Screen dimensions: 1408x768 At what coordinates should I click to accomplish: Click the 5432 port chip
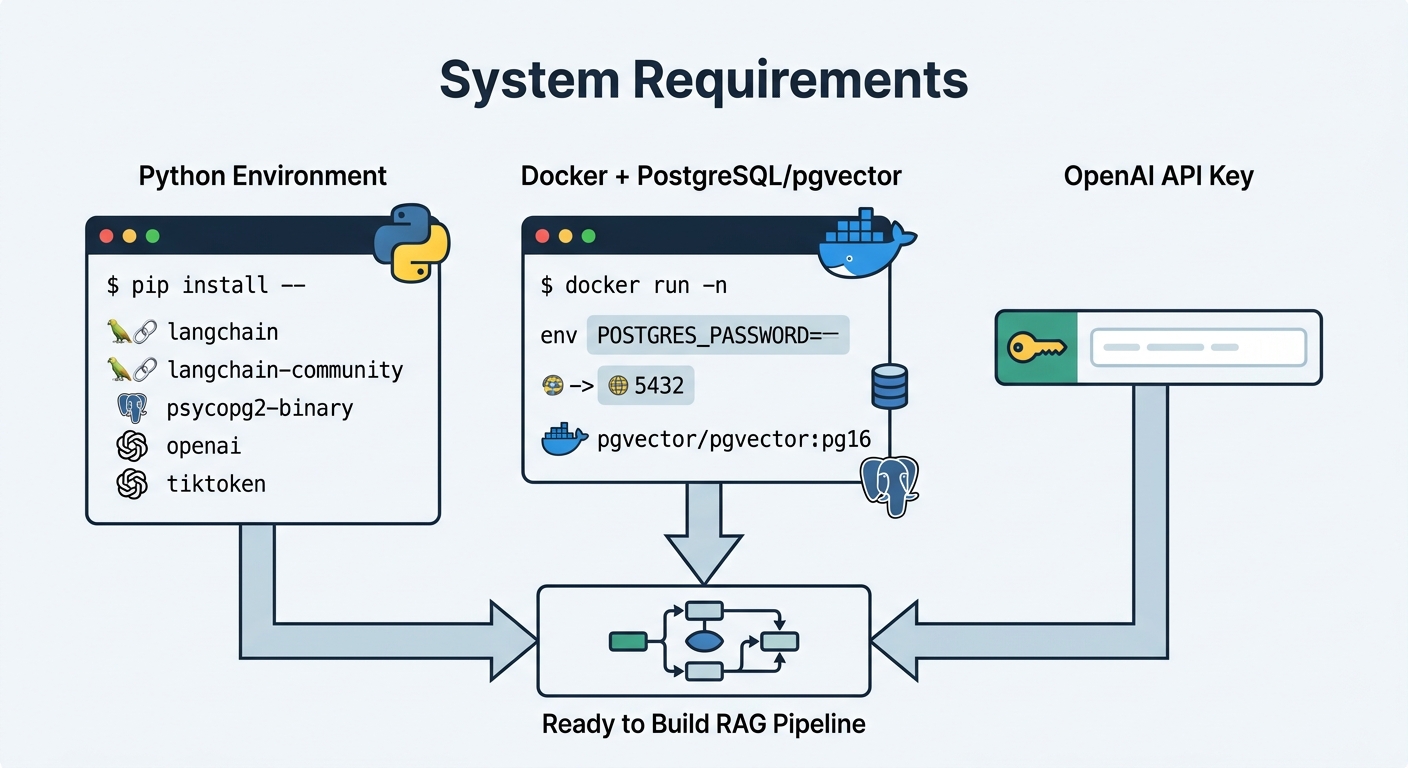(646, 386)
